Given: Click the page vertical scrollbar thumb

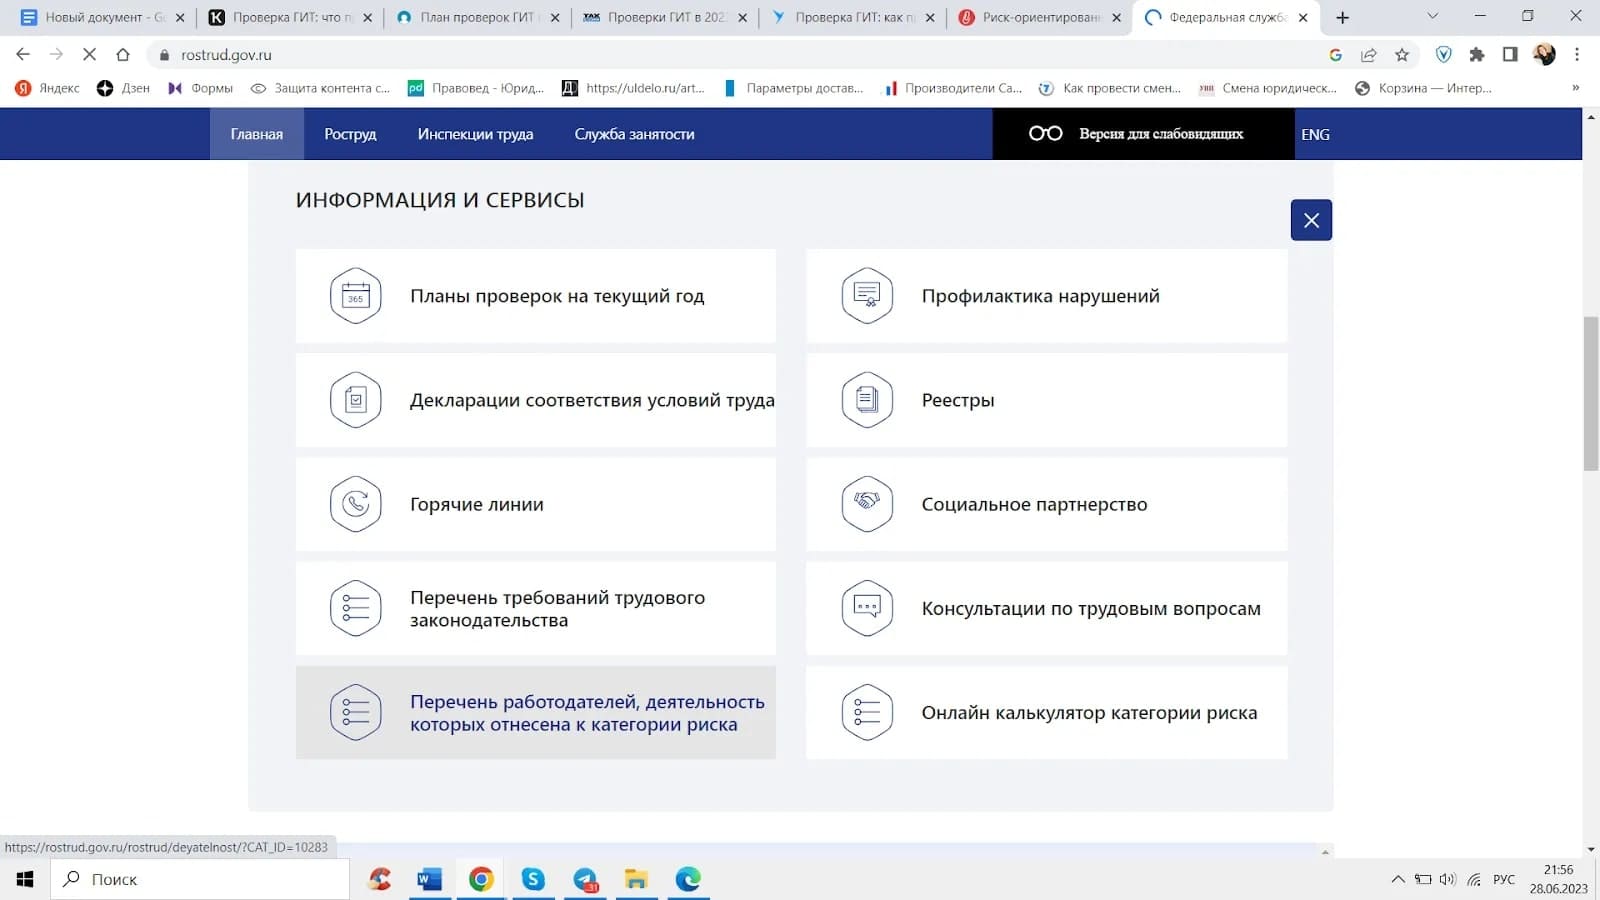Looking at the screenshot, I should point(1591,393).
